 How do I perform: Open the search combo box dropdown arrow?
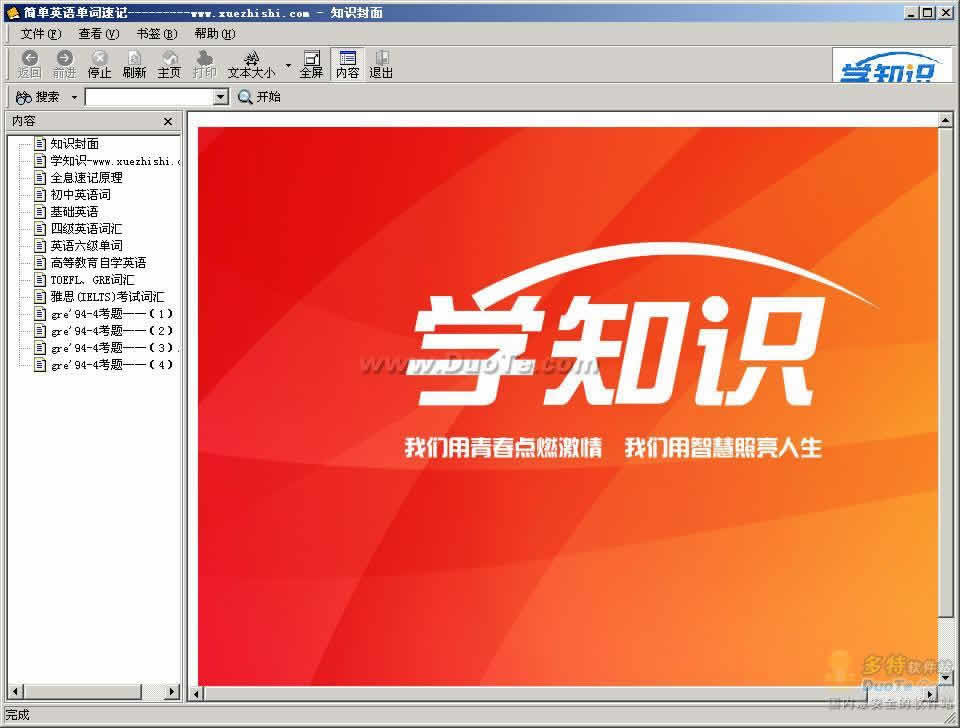point(221,97)
